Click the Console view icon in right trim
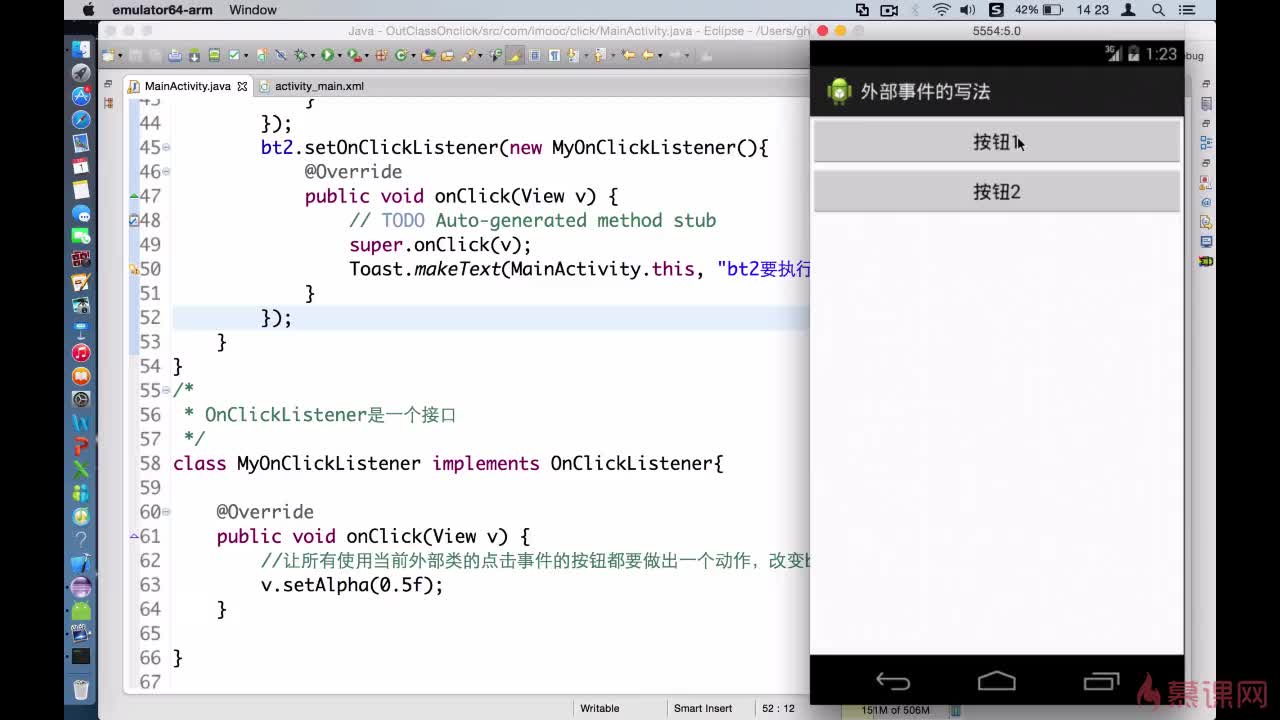The width and height of the screenshot is (1280, 720). 1206,242
